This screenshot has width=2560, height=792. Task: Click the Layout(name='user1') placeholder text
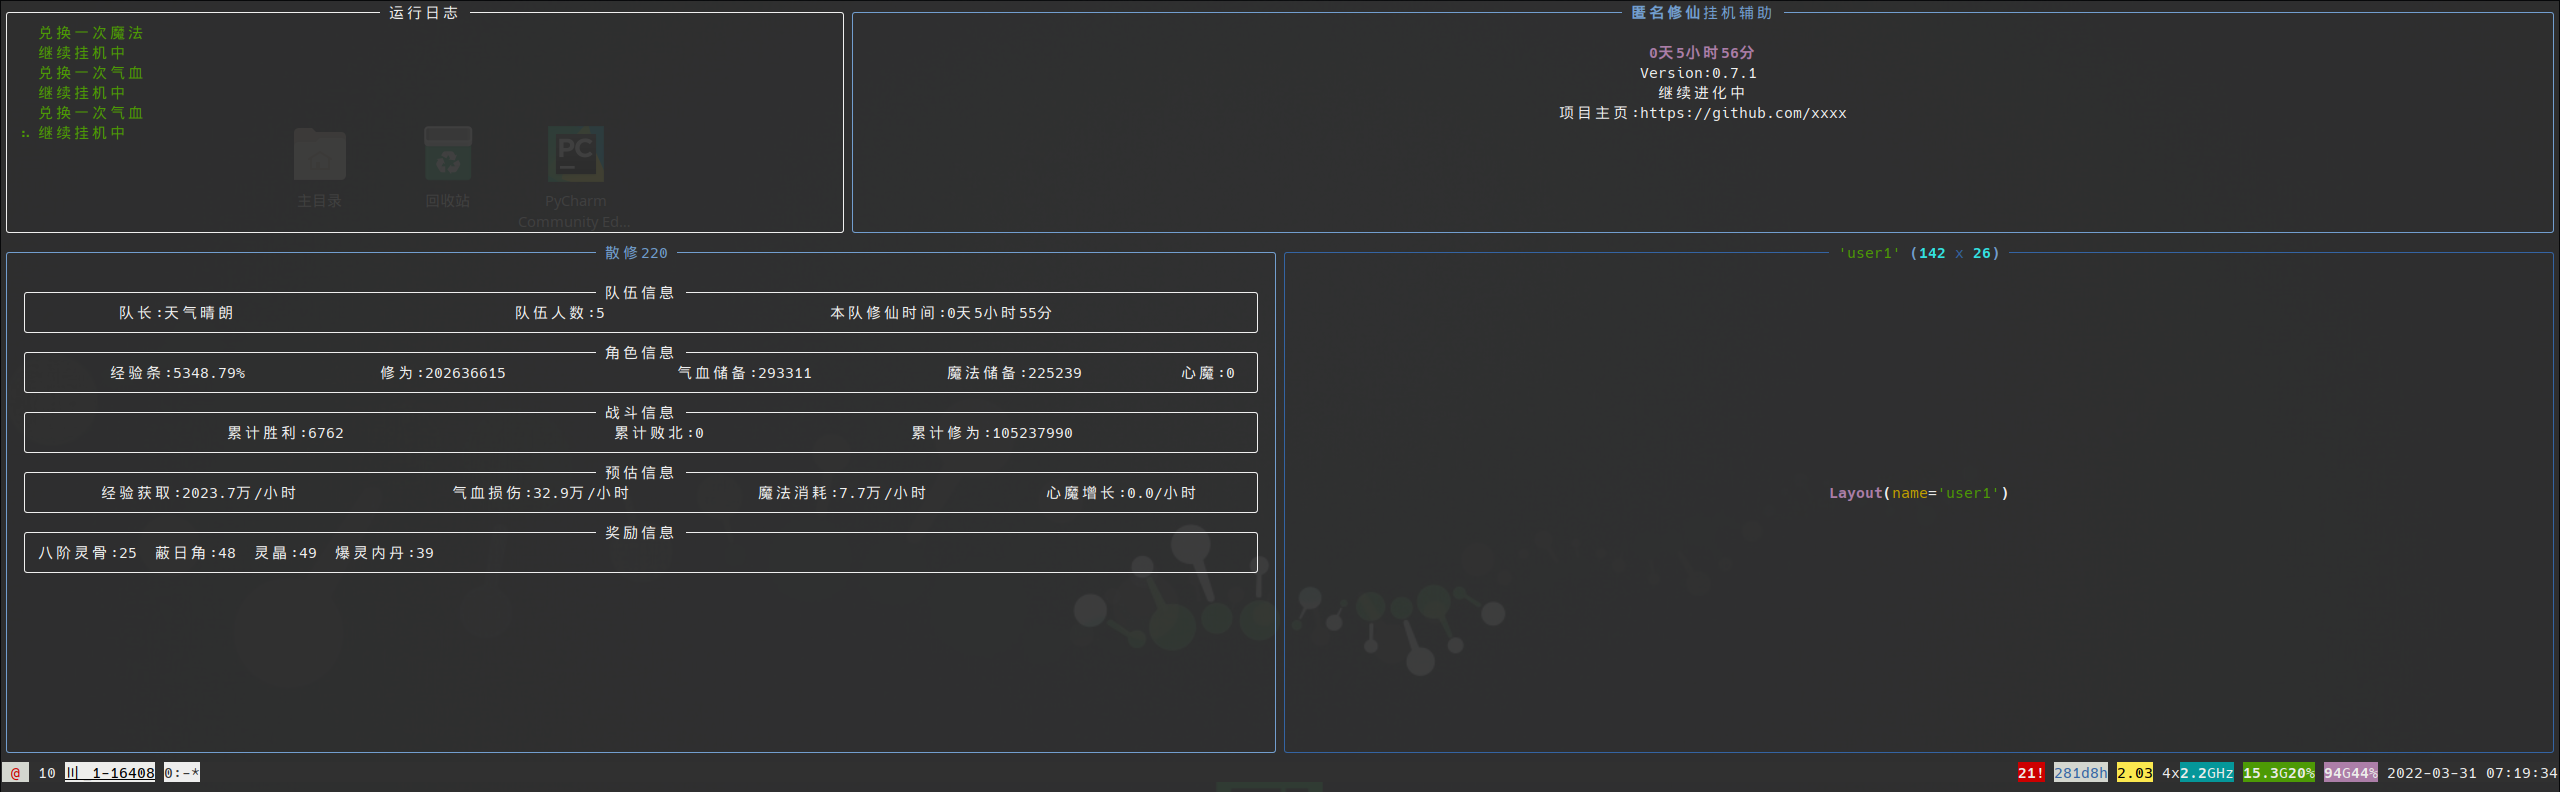[x=1919, y=493]
